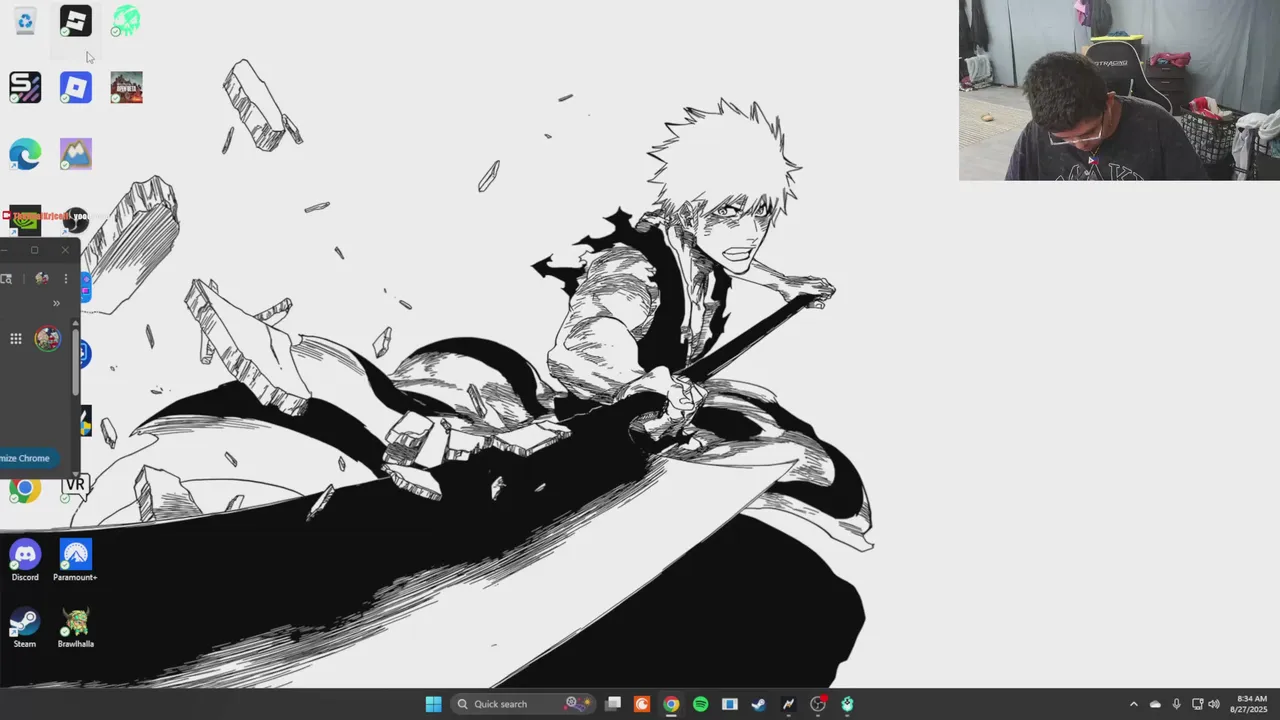Open the purple striped S app icon
This screenshot has width=1280, height=720.
25,87
